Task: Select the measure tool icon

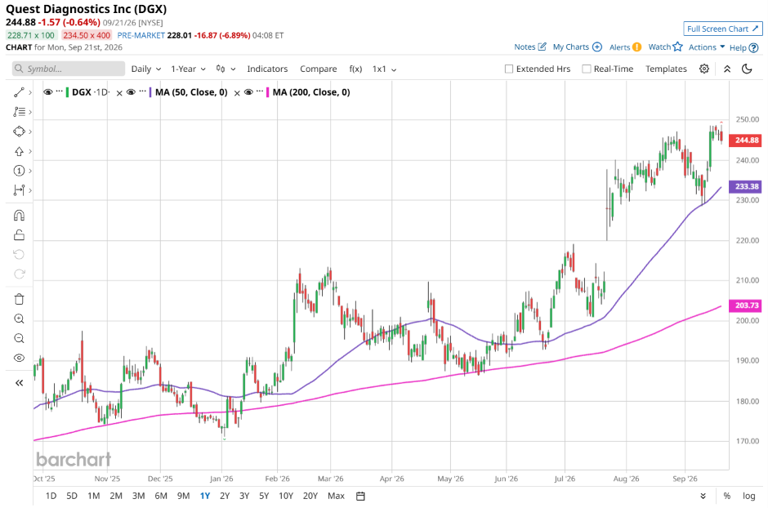Action: click(19, 190)
